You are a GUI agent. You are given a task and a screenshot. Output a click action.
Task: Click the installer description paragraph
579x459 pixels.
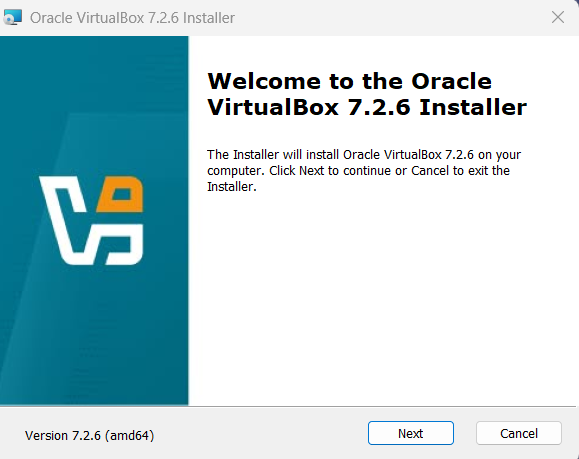364,171
